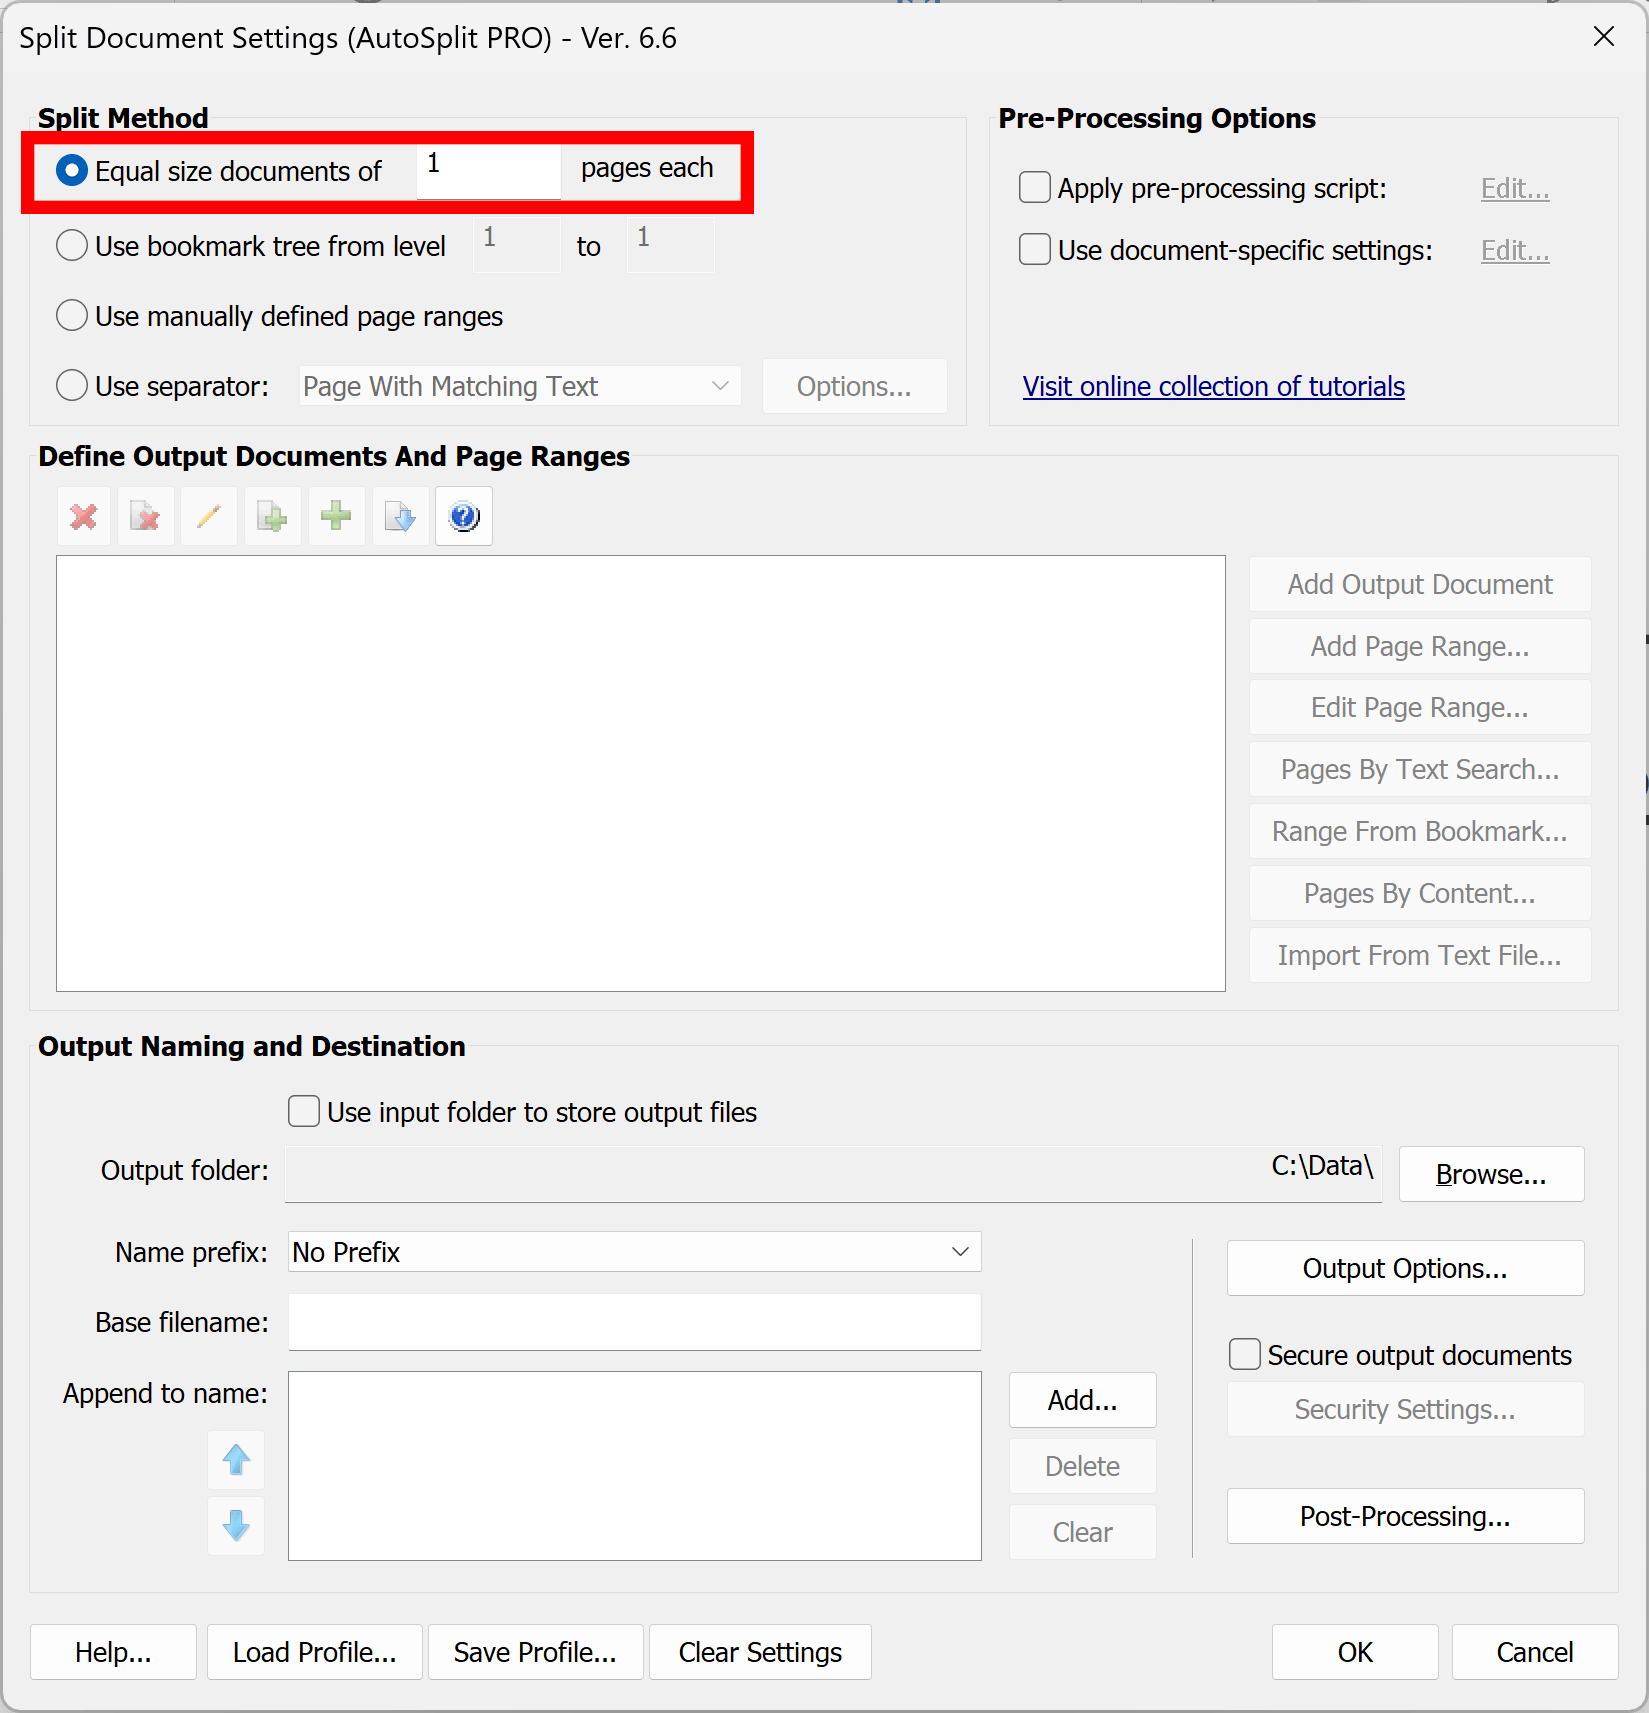The image size is (1649, 1713).
Task: Open the Name prefix No Prefix dropdown
Action: coord(635,1252)
